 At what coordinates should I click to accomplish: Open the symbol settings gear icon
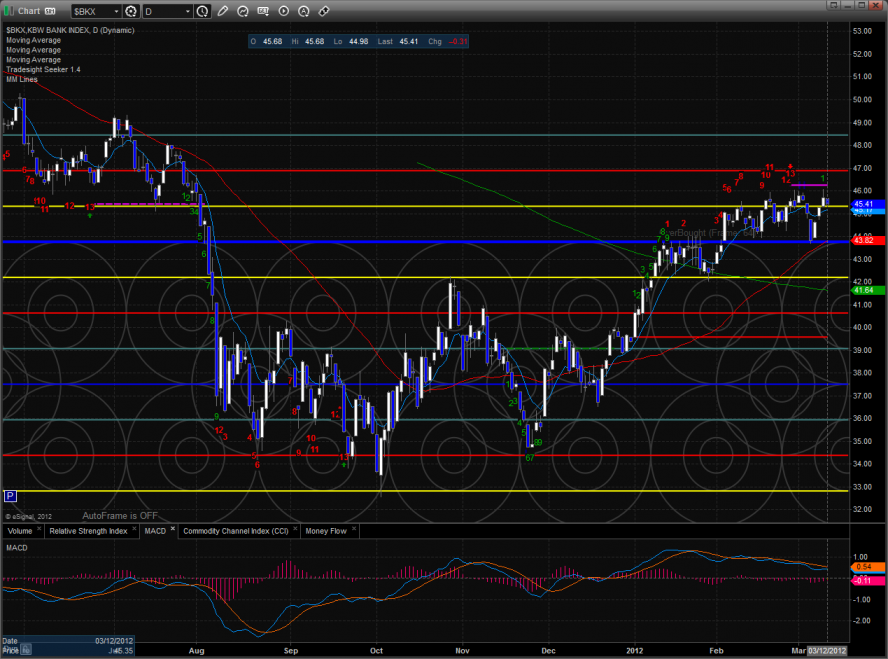[x=130, y=11]
